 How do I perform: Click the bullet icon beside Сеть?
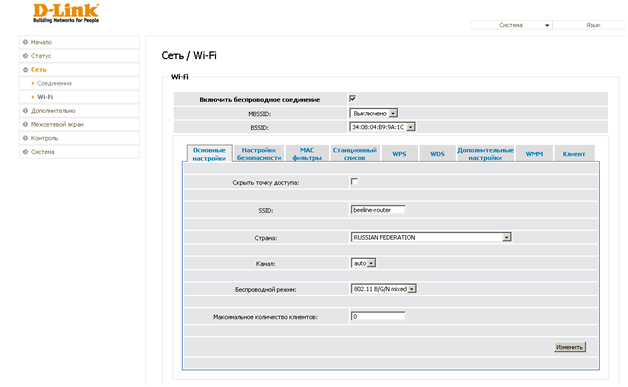[x=25, y=69]
